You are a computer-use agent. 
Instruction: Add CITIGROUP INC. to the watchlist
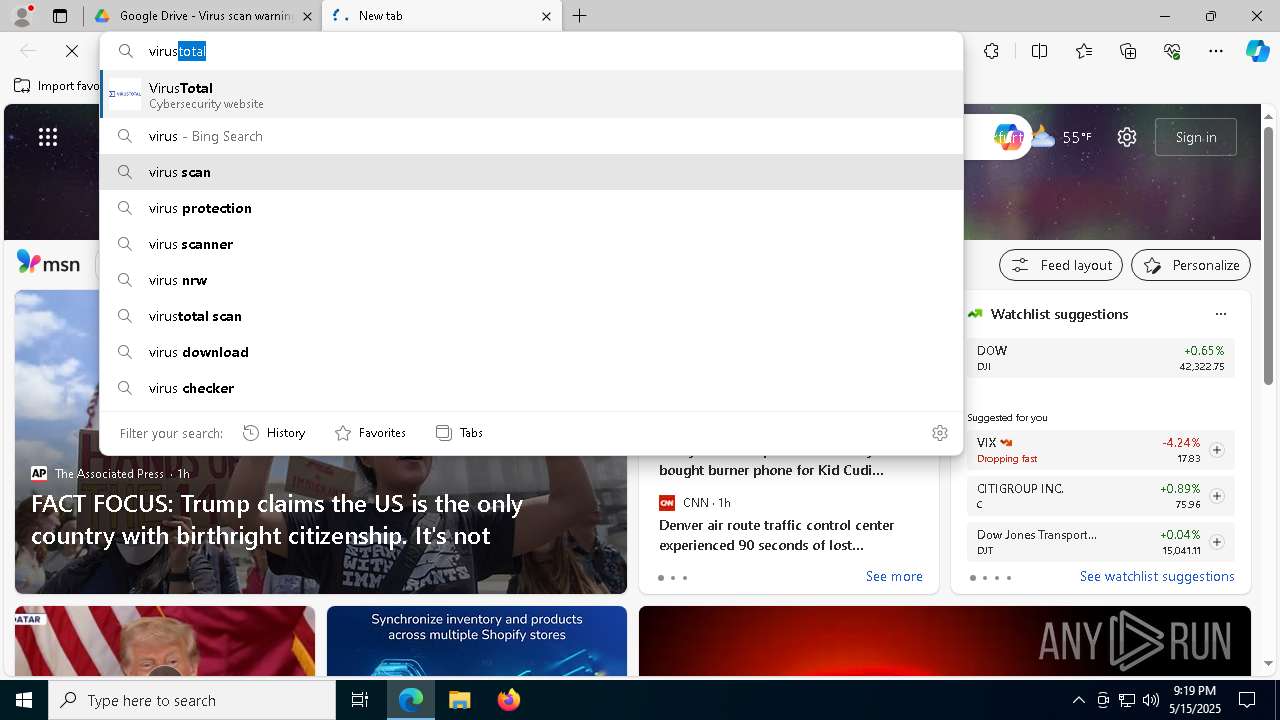(1217, 496)
